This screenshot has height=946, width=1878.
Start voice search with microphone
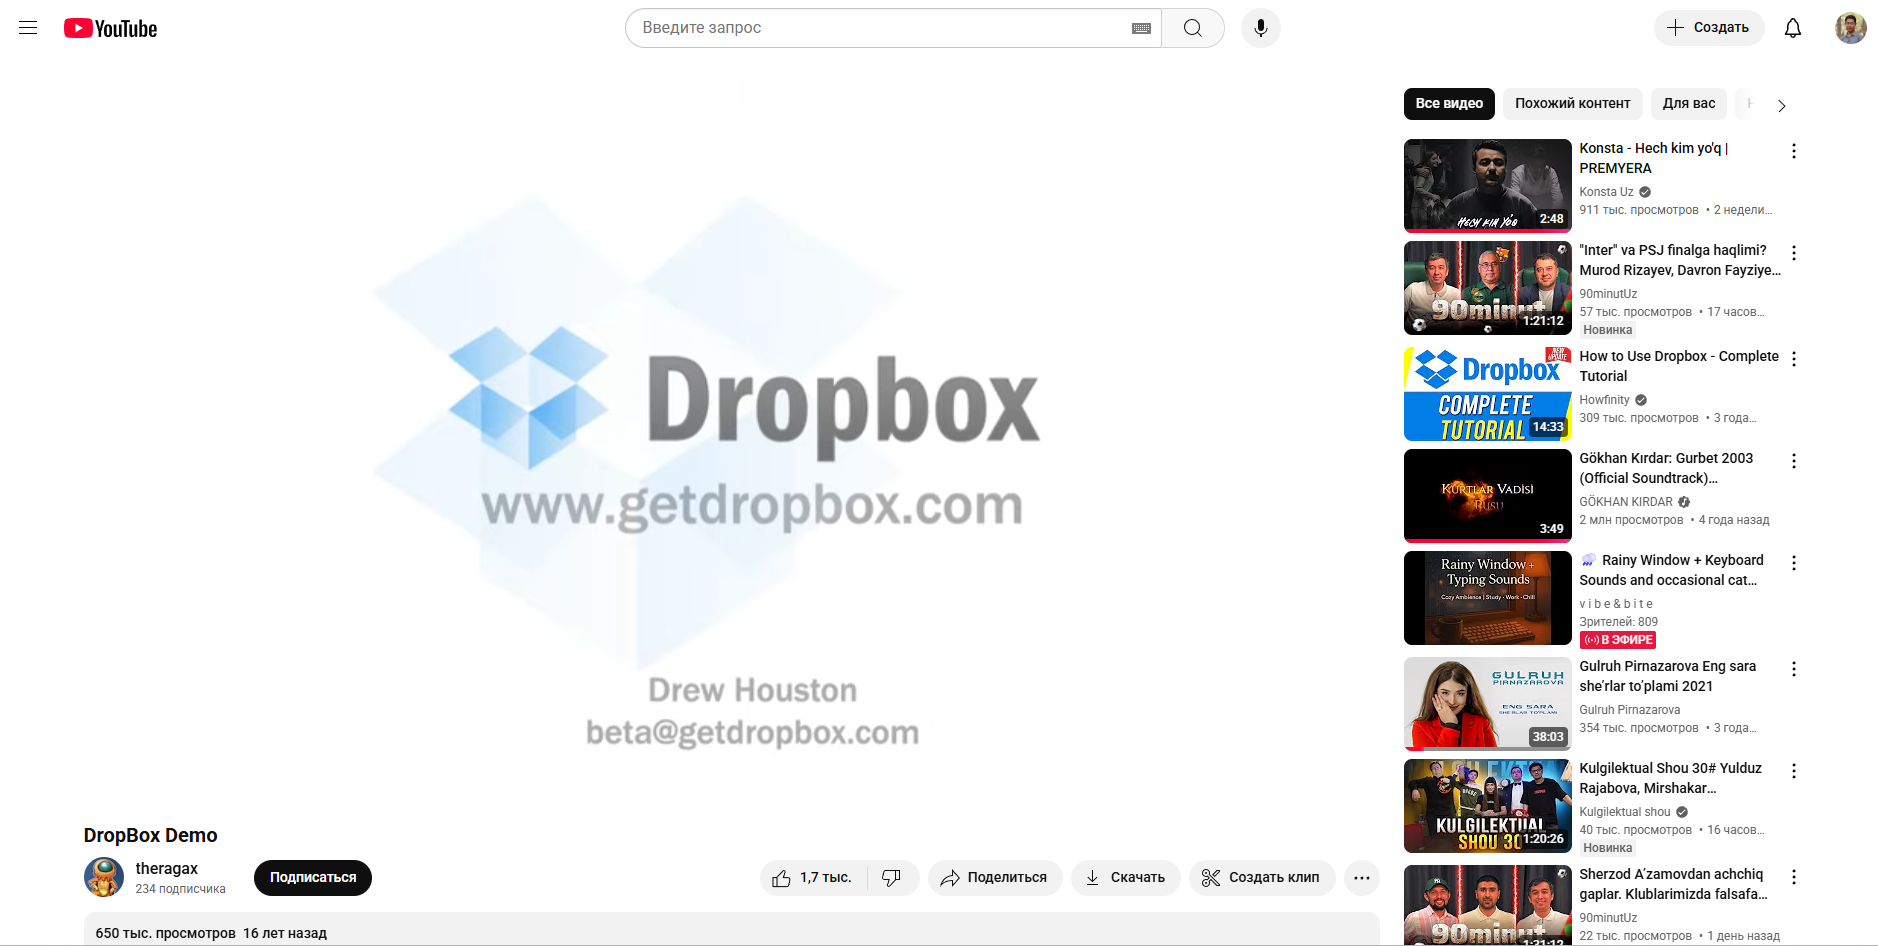(1261, 28)
